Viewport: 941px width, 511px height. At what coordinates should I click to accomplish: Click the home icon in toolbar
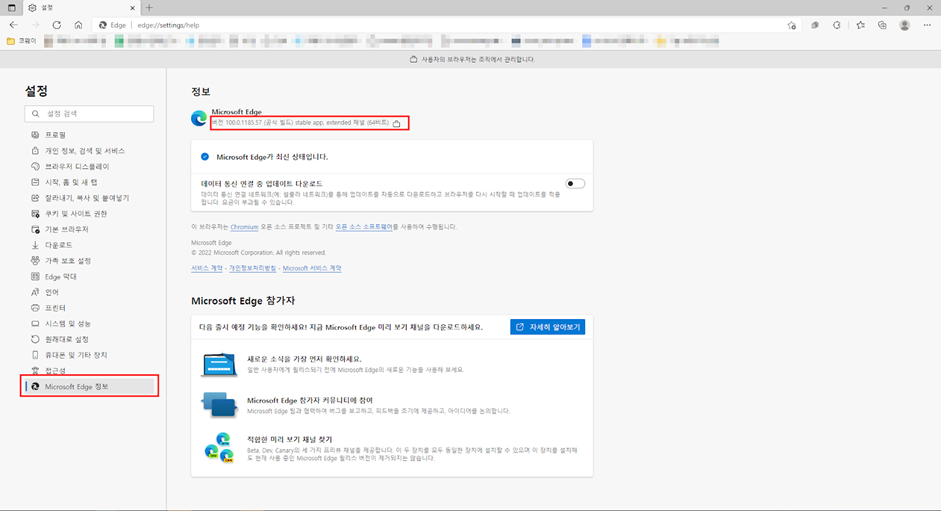(78, 25)
